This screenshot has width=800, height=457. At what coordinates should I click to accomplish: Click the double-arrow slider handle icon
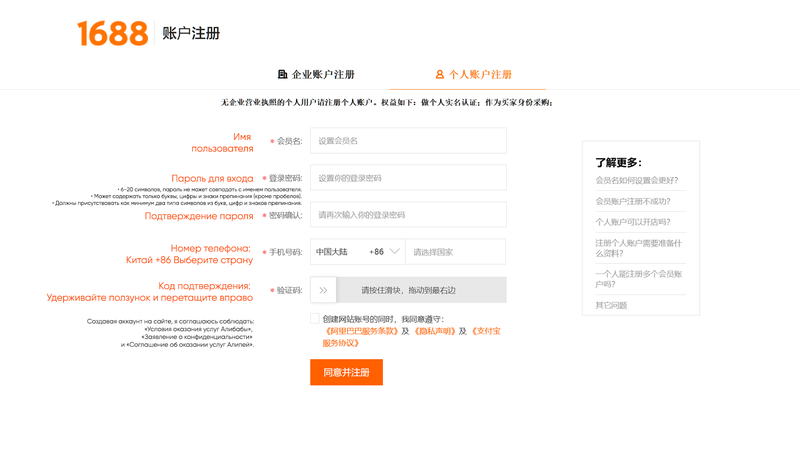tap(323, 290)
